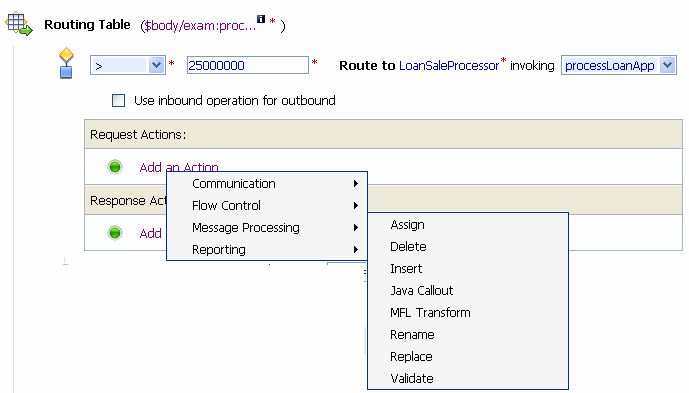This screenshot has width=689, height=393.
Task: Open the $body/exam:proc... expression link
Action: pos(200,25)
